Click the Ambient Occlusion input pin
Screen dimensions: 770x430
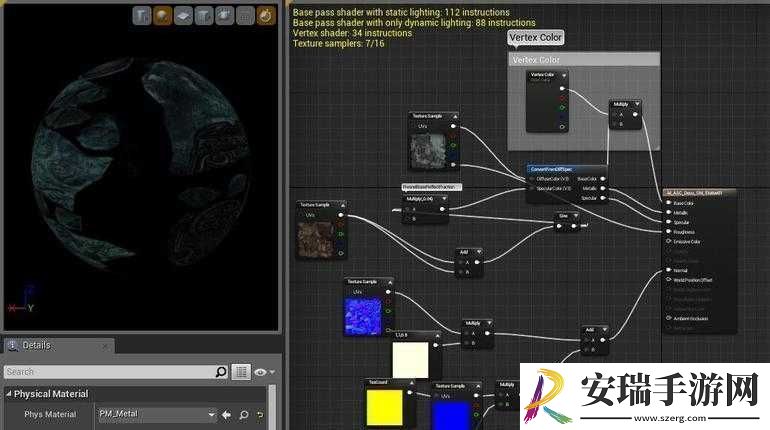[x=668, y=318]
